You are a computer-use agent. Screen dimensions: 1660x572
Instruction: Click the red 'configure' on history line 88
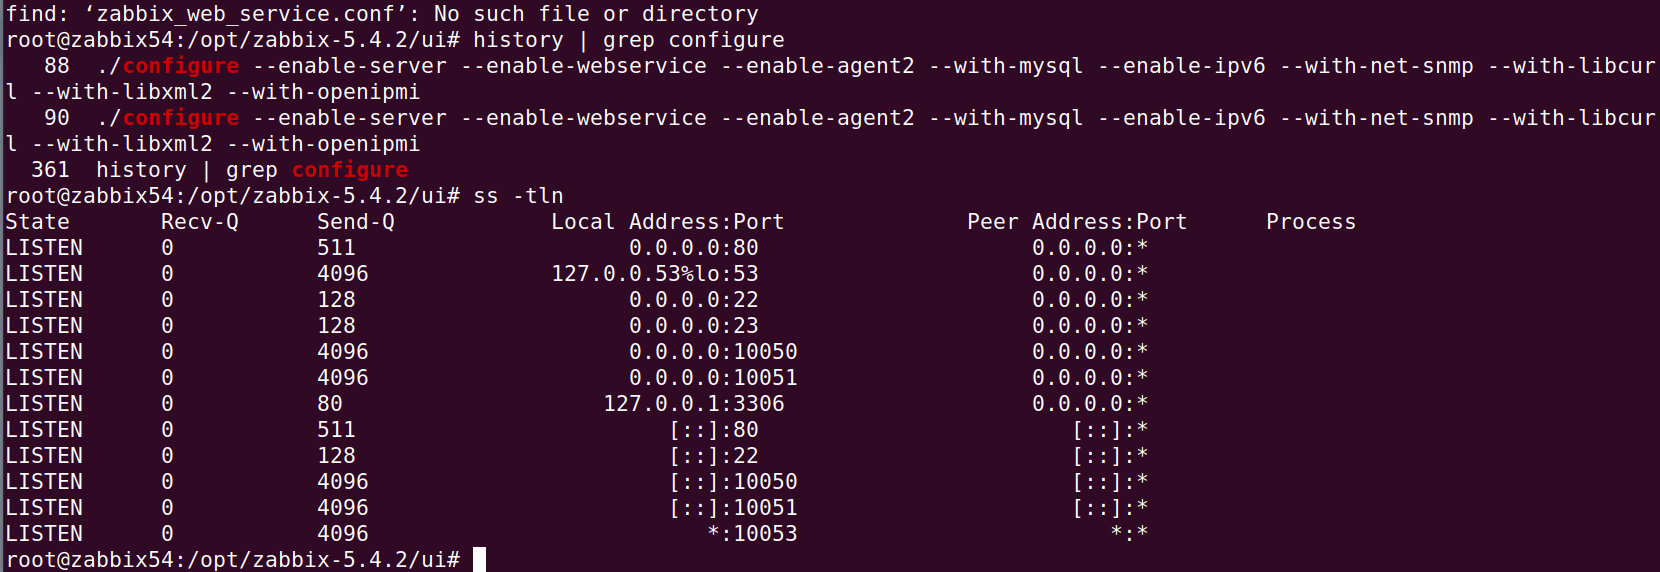coord(181,66)
